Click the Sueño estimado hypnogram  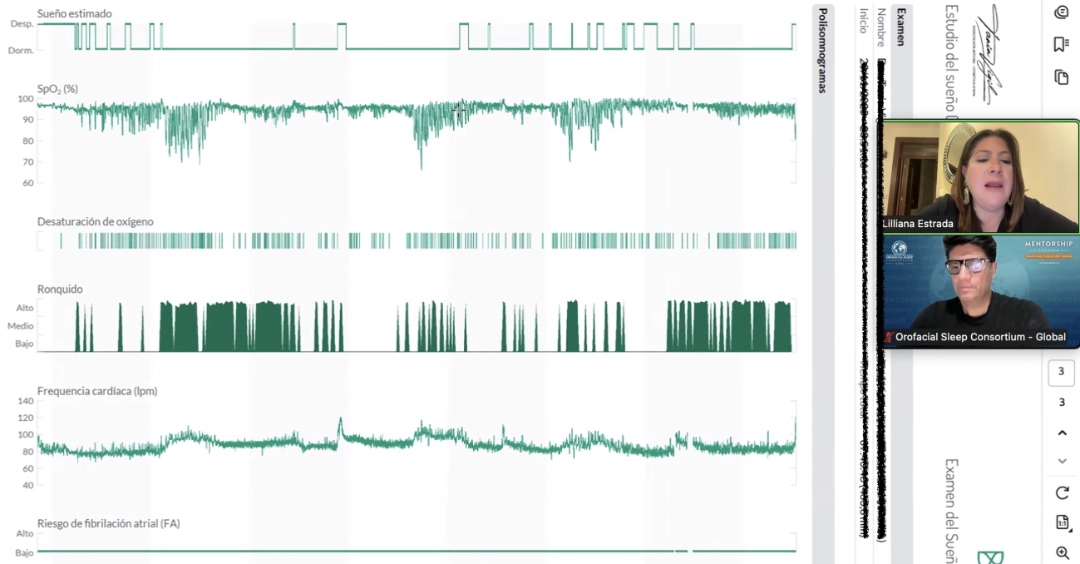click(x=416, y=37)
